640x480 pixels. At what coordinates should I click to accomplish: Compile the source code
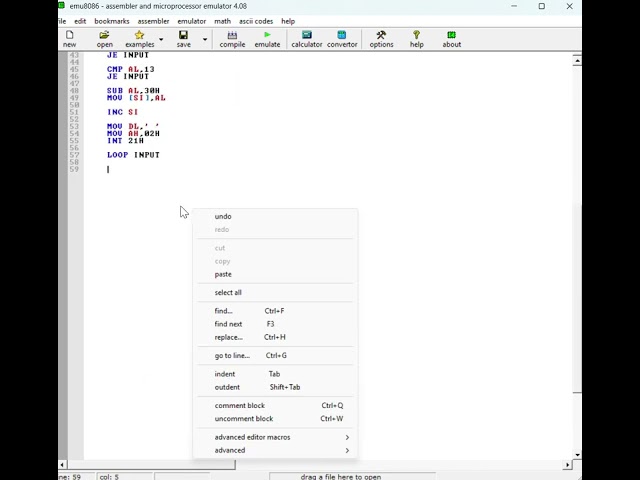click(x=232, y=39)
